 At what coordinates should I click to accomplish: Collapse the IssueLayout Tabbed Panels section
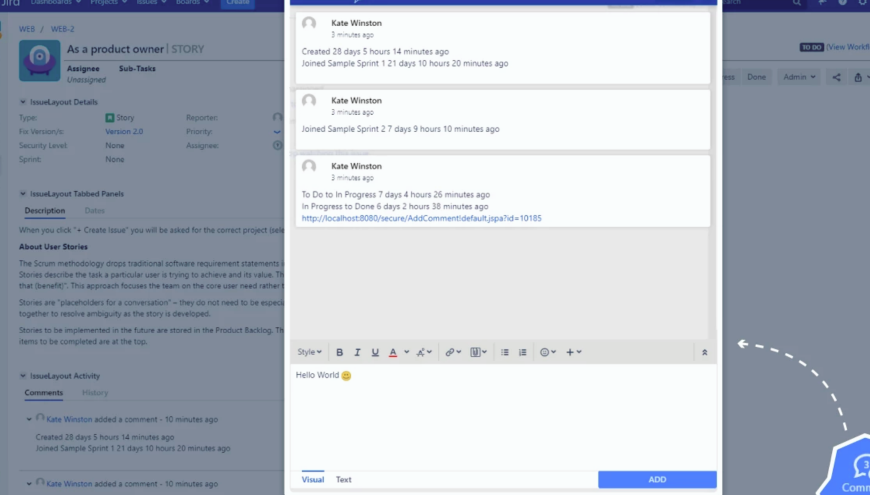point(23,194)
